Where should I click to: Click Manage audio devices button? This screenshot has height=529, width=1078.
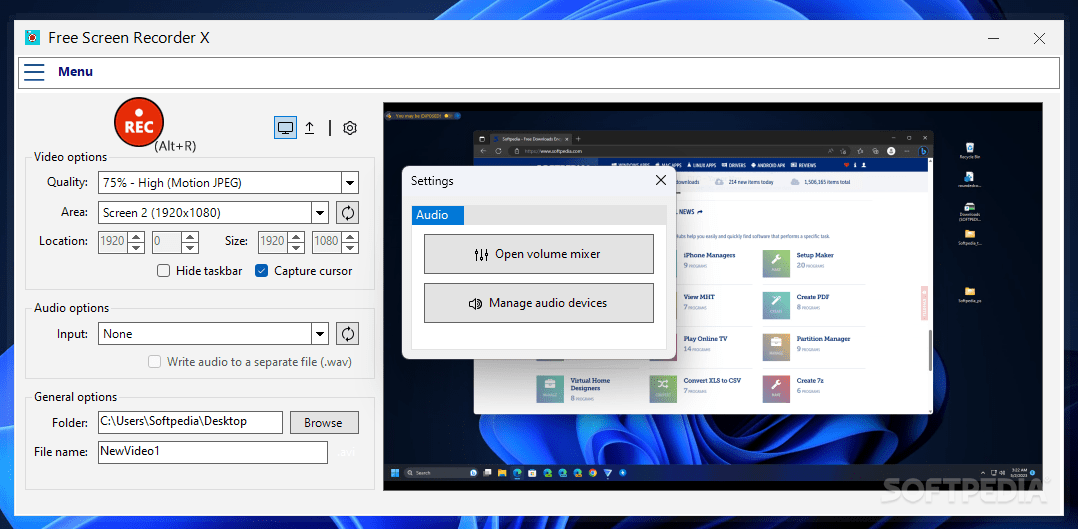(538, 303)
